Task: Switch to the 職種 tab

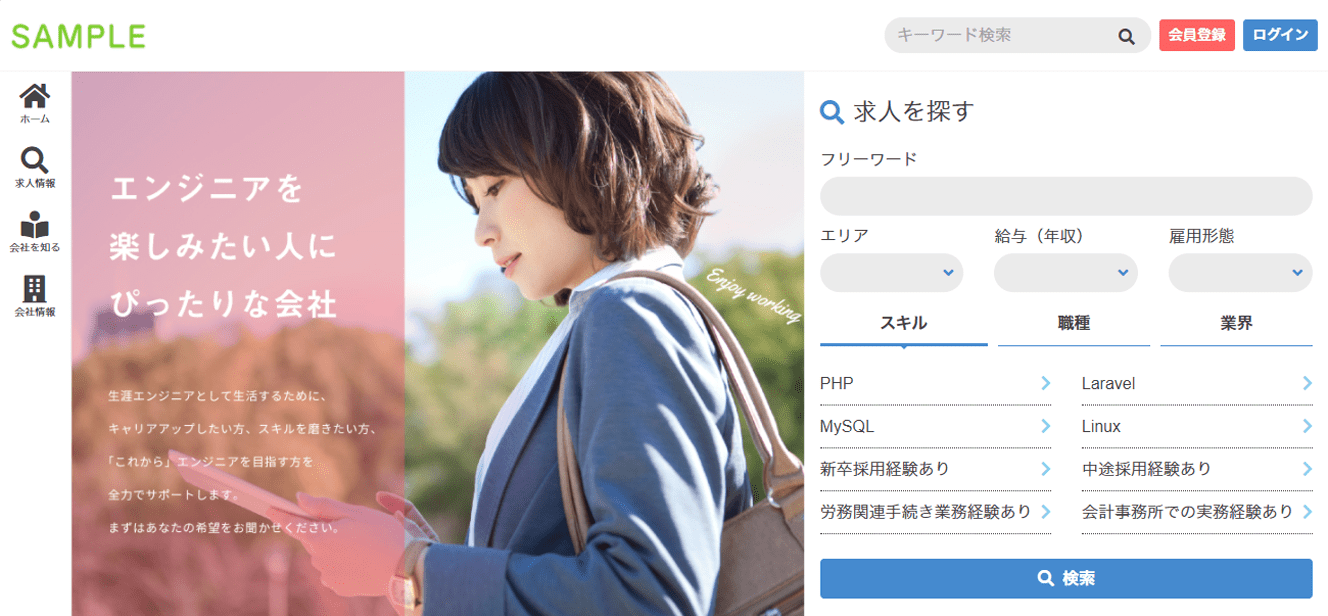Action: pyautogui.click(x=1074, y=324)
